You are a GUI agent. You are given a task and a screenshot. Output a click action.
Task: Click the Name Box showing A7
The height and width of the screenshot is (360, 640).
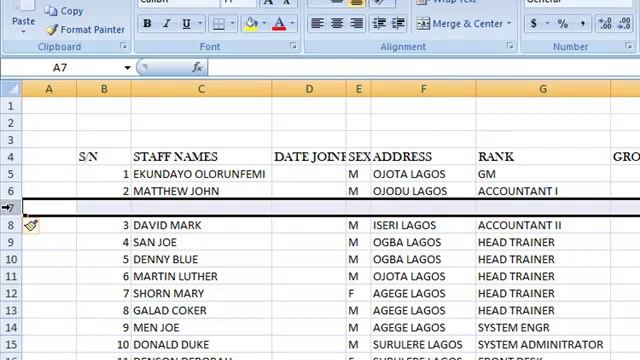tap(60, 67)
